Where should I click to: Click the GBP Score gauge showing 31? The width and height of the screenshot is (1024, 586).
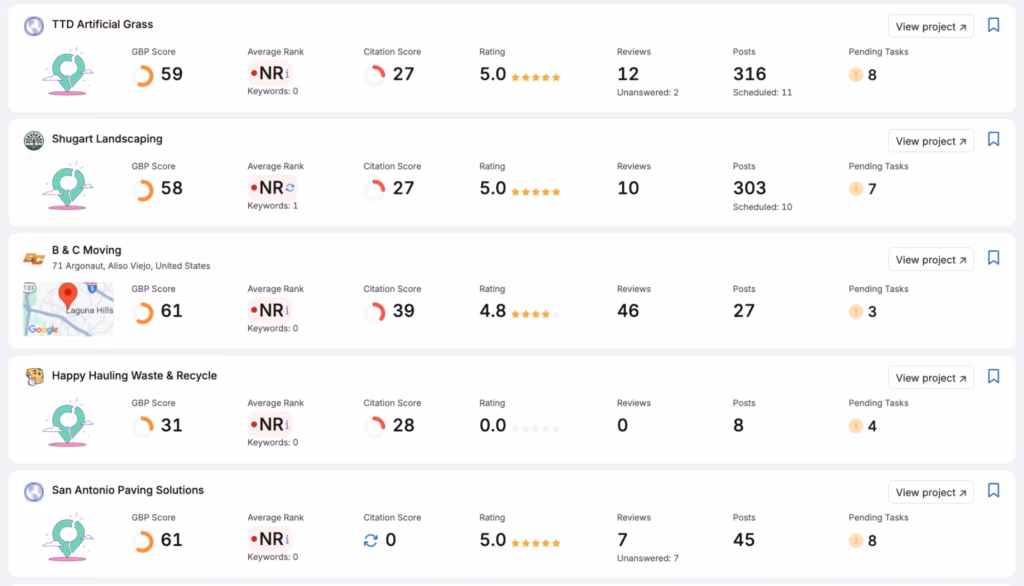click(x=144, y=425)
